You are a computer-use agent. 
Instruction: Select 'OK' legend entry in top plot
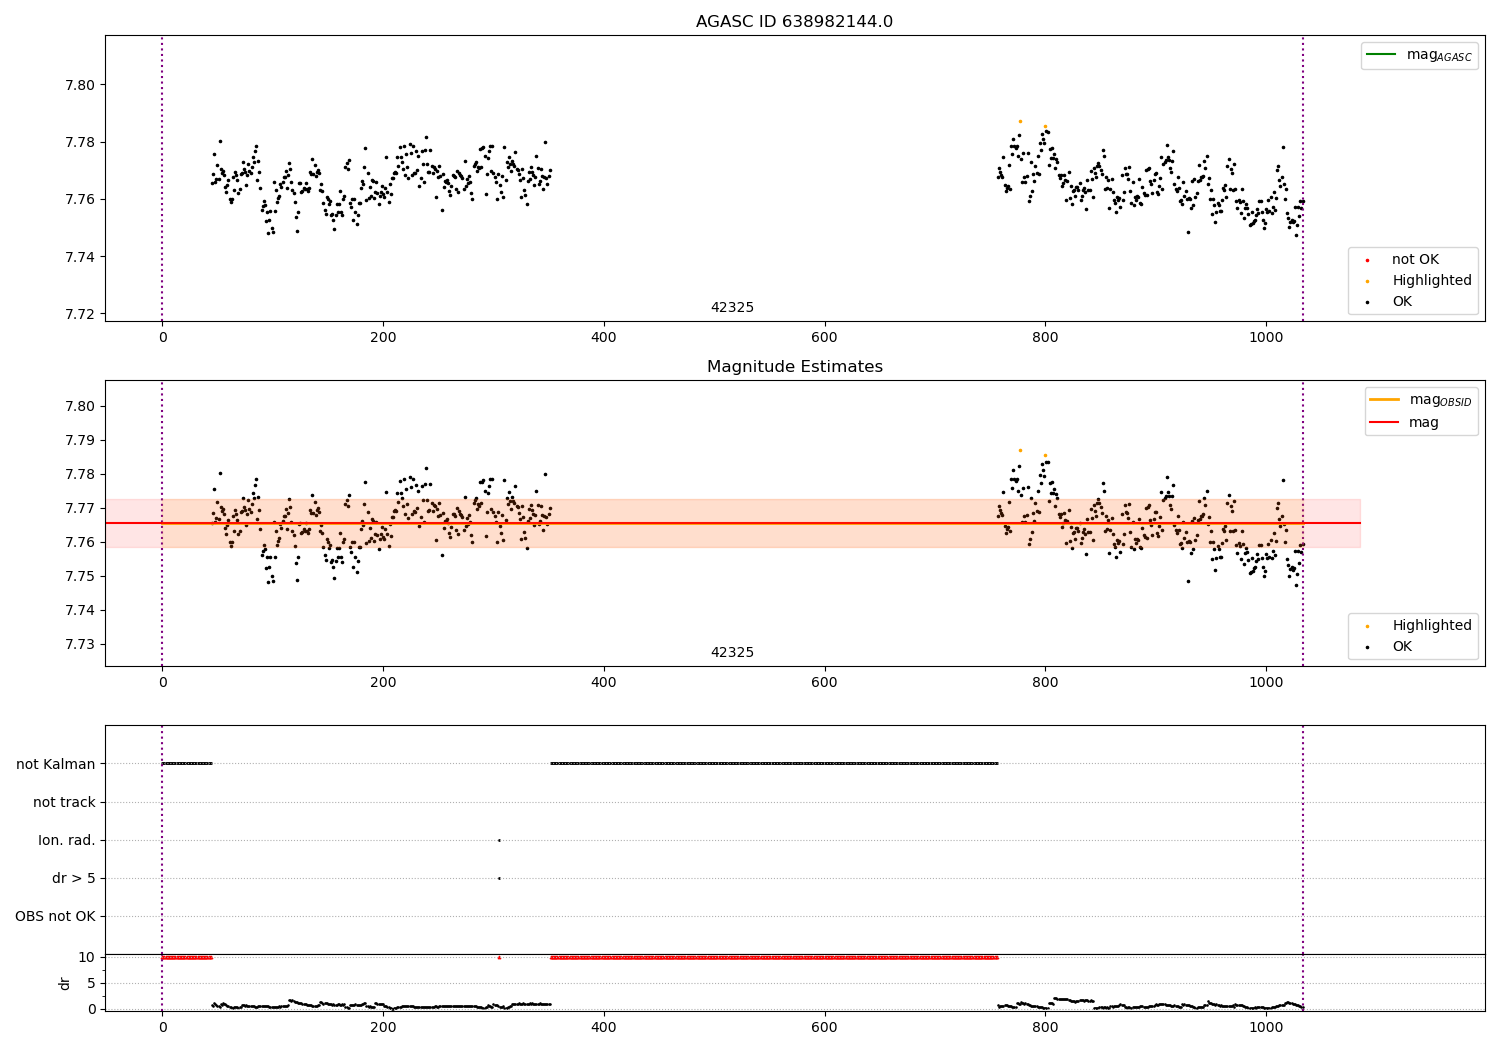tap(1402, 302)
